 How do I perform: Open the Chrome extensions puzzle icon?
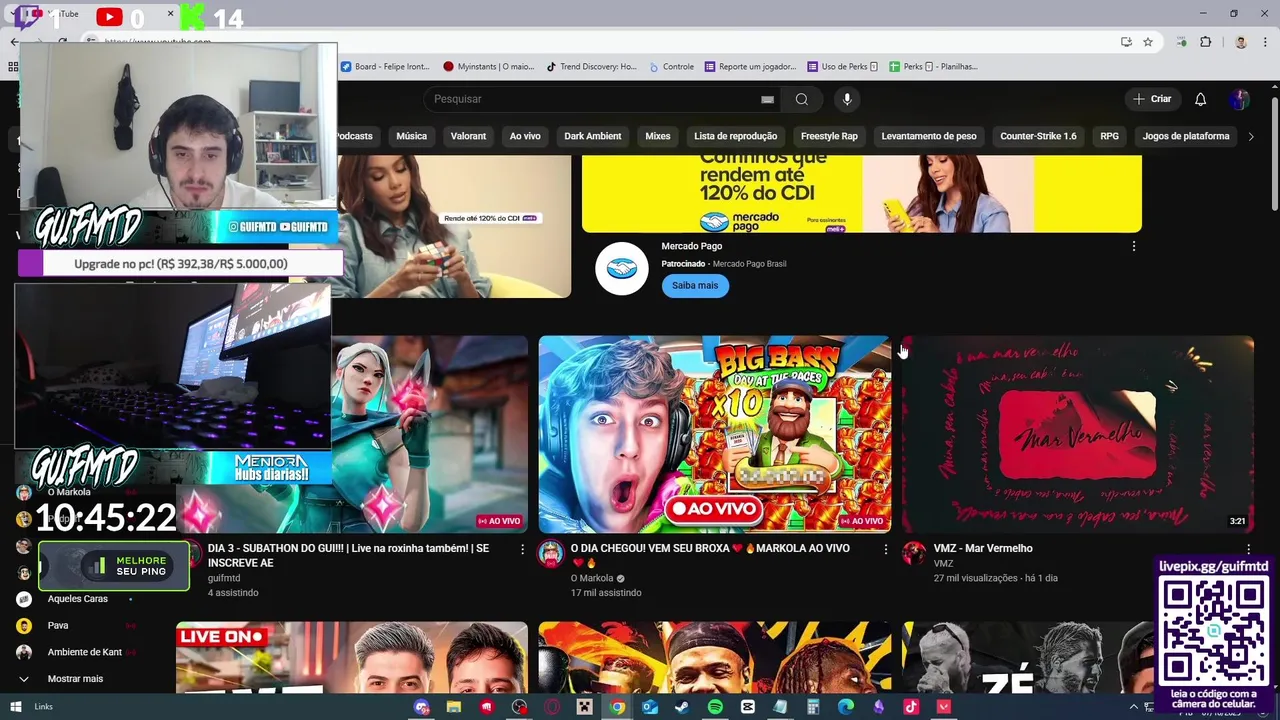point(1205,42)
